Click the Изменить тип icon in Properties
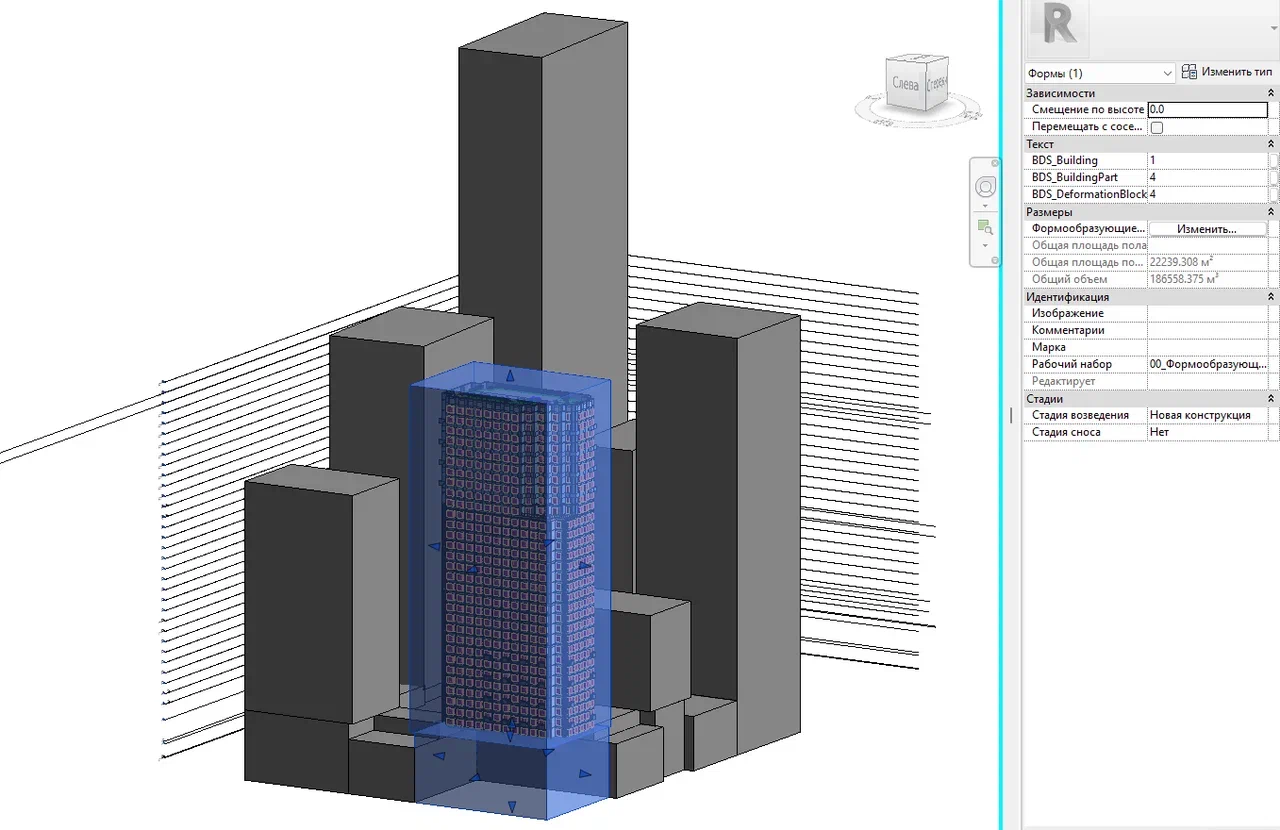 coord(1189,71)
